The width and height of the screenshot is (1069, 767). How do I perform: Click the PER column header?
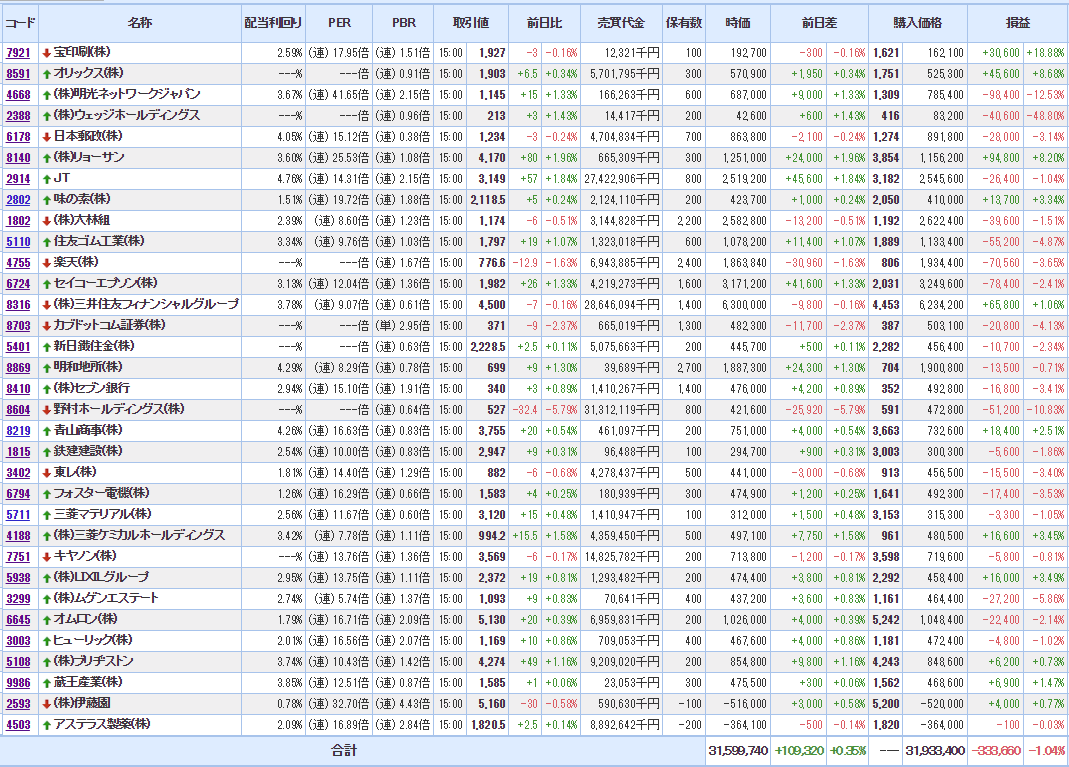coord(339,22)
